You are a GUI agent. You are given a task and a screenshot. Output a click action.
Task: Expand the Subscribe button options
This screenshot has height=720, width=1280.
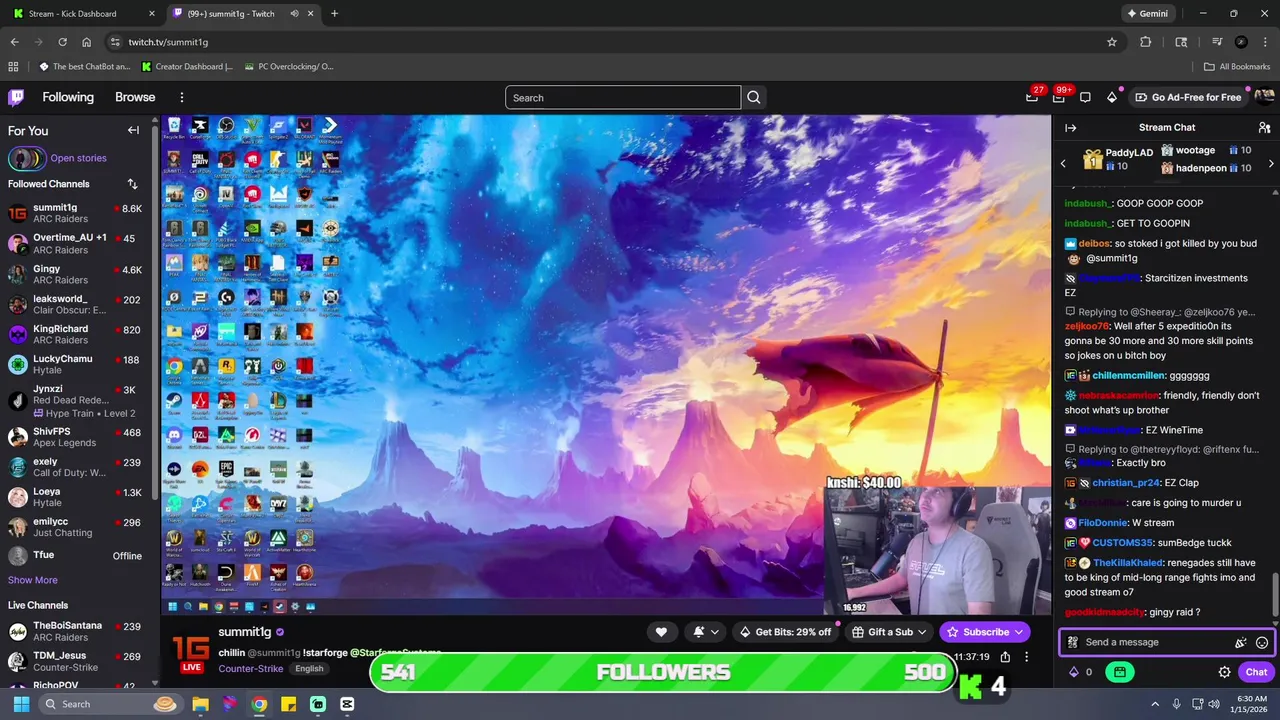[1018, 632]
